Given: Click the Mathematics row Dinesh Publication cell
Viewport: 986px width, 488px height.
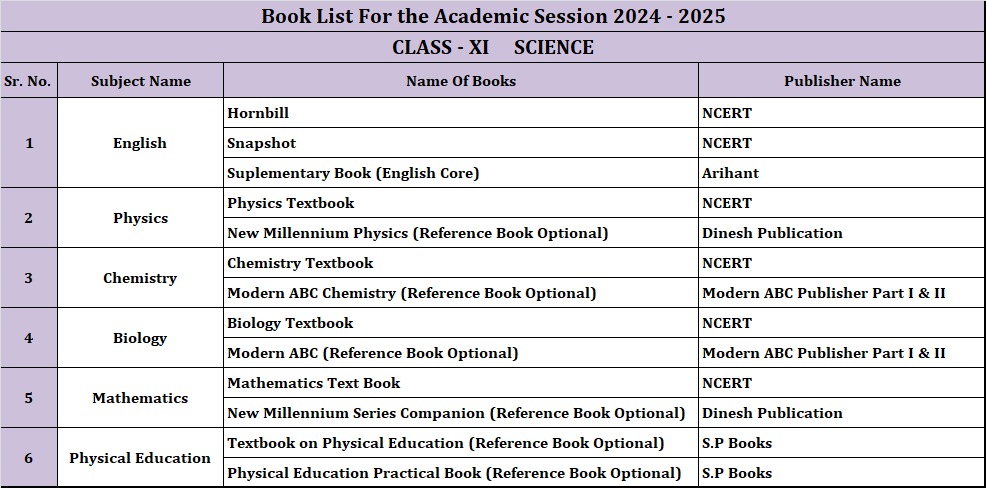Looking at the screenshot, I should point(772,413).
